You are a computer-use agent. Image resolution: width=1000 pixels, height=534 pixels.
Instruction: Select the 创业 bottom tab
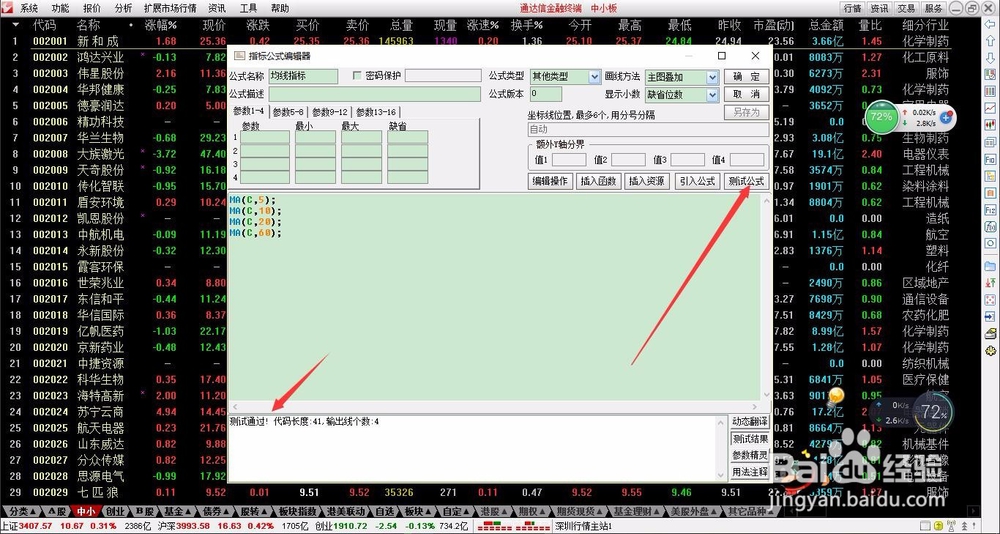coord(115,511)
